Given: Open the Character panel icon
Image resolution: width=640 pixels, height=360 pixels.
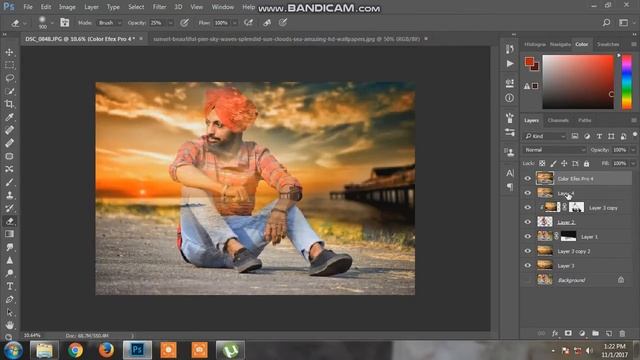Looking at the screenshot, I should click(x=510, y=173).
